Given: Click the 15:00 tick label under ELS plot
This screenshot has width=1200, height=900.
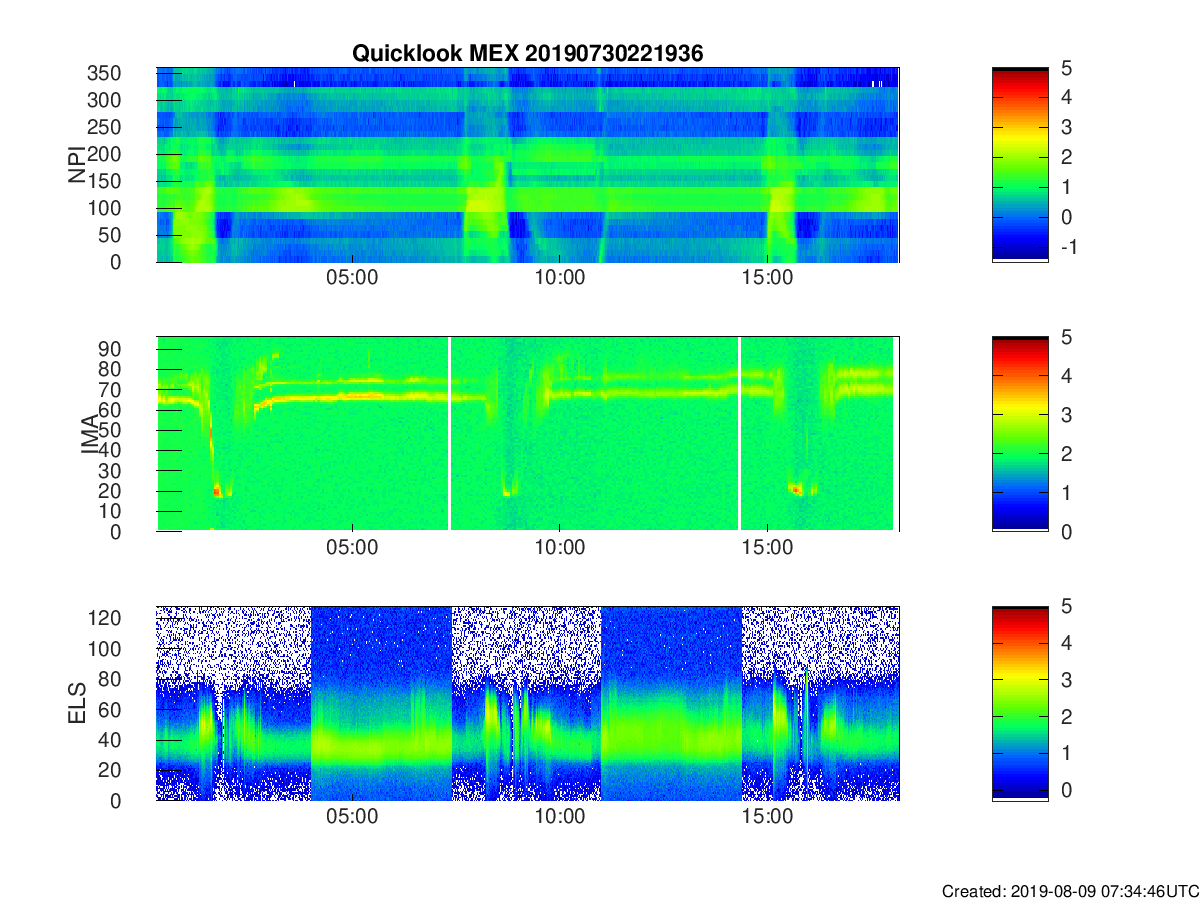Looking at the screenshot, I should tap(766, 817).
